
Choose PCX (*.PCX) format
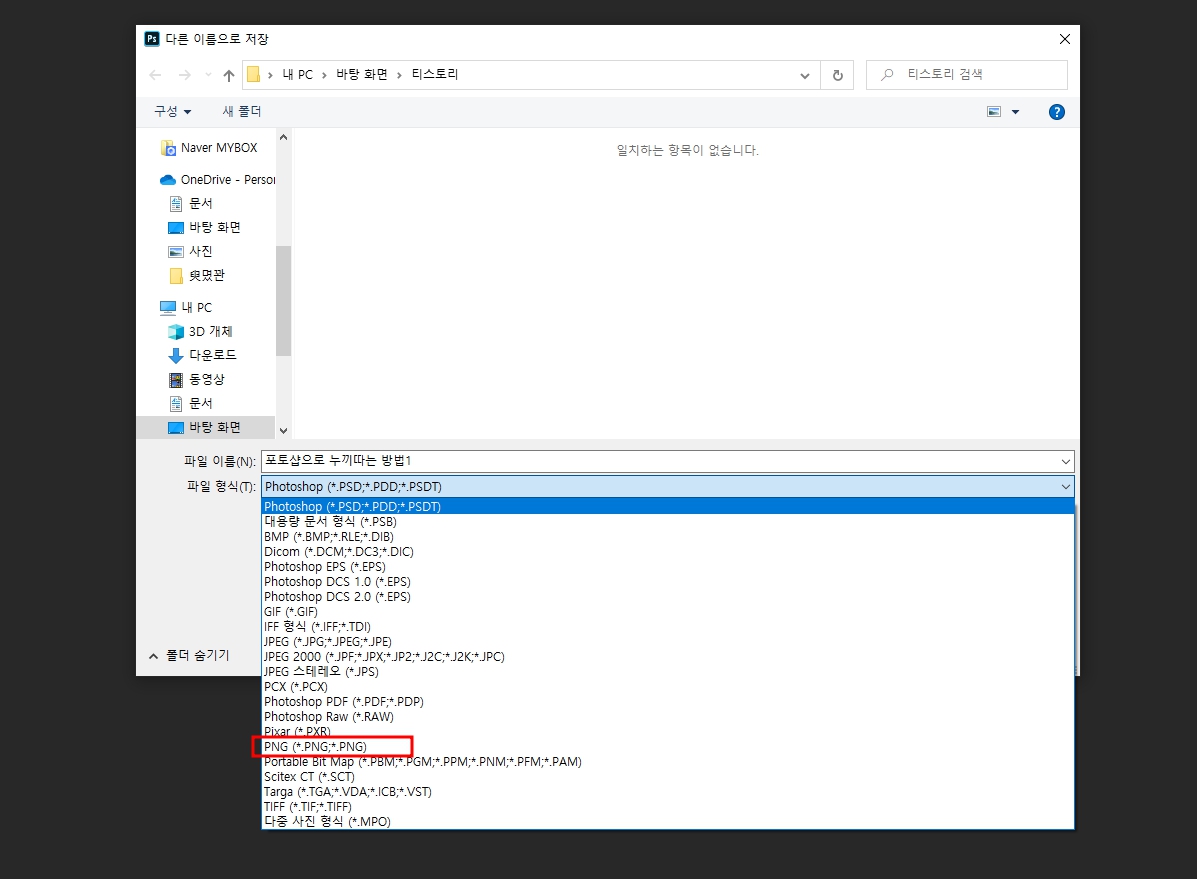click(x=668, y=687)
